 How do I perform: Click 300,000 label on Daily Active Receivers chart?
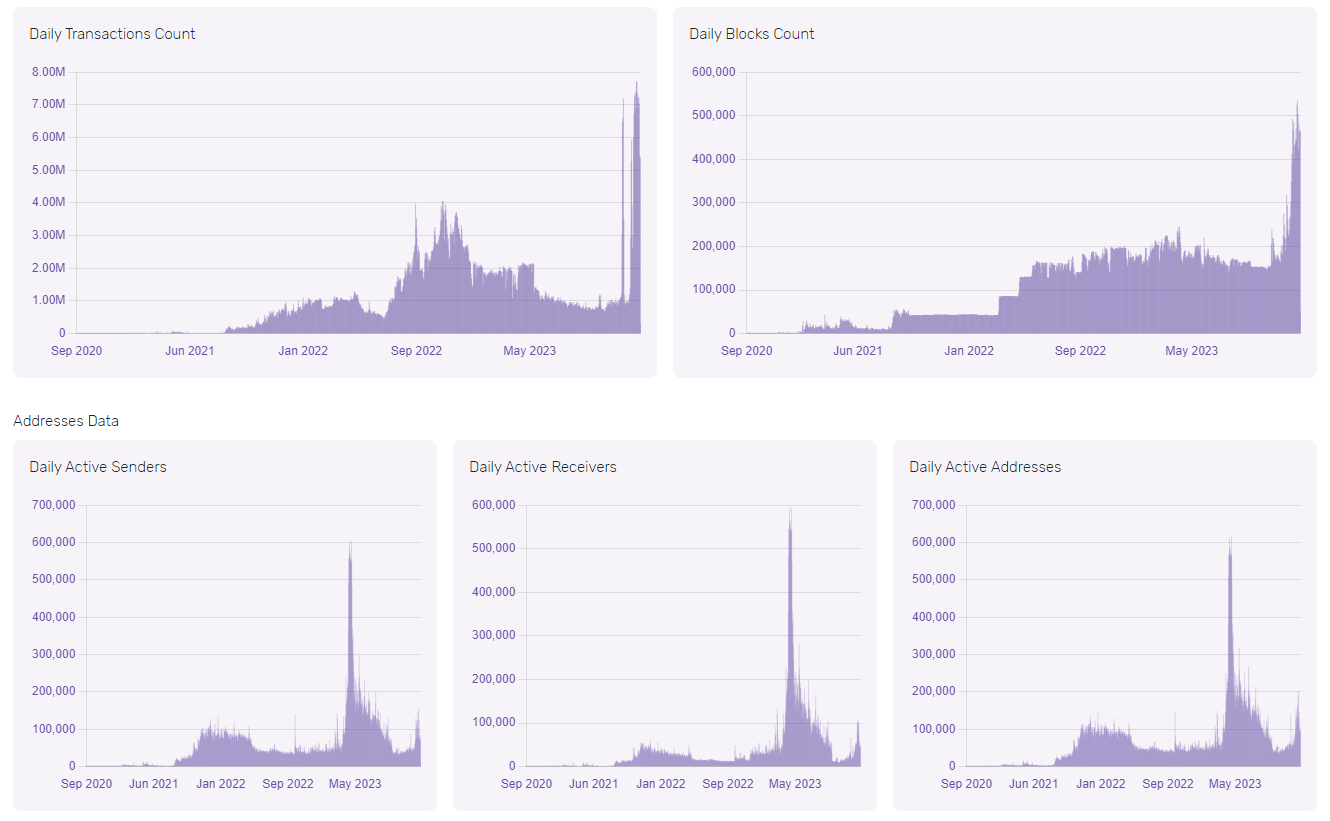click(493, 635)
